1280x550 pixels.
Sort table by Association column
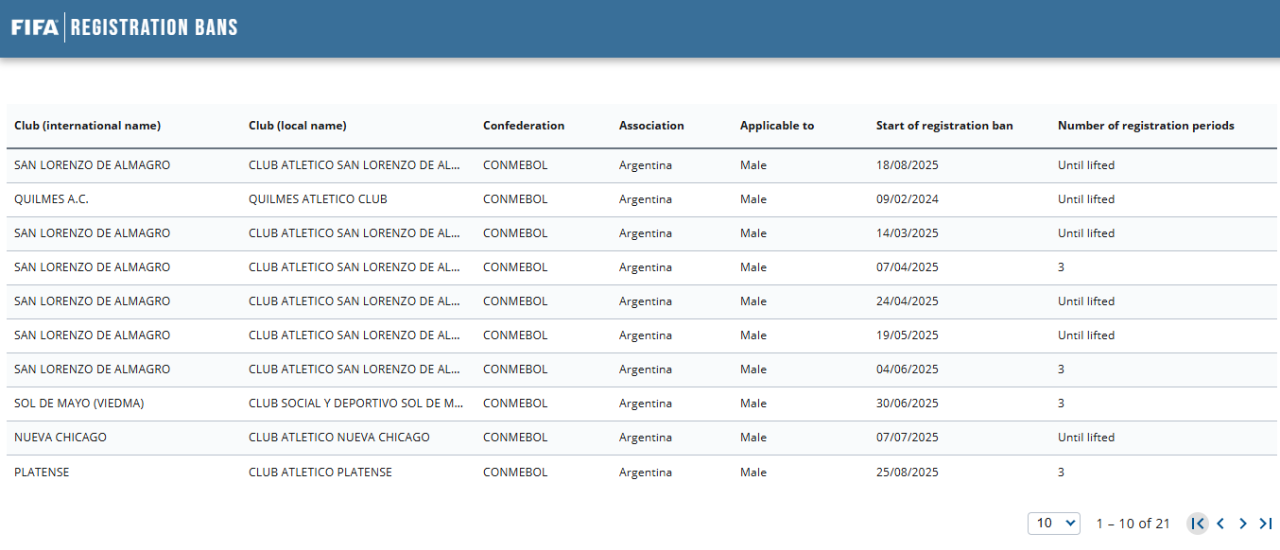click(651, 126)
